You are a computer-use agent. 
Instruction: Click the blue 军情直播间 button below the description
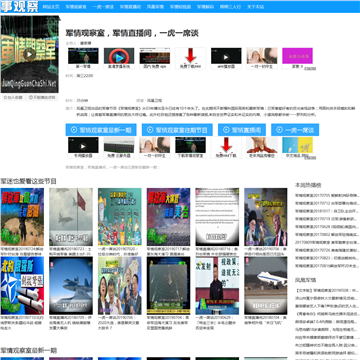pyautogui.click(x=242, y=130)
